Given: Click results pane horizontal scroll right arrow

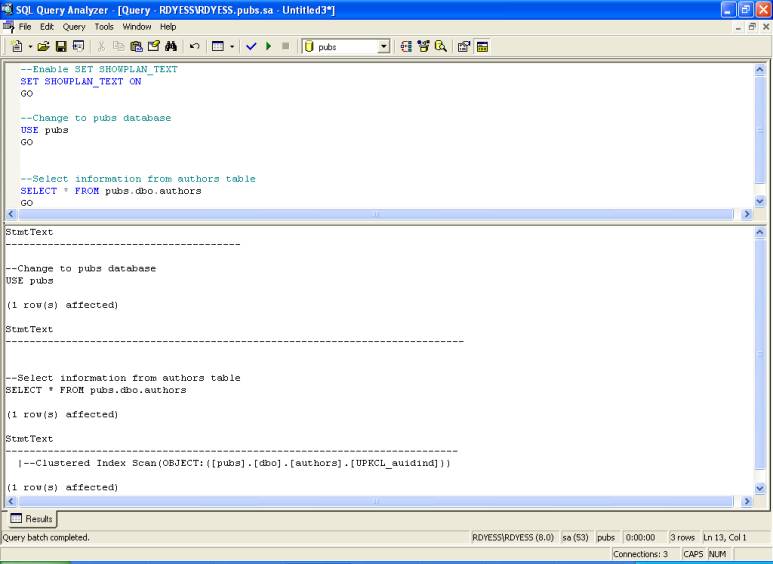Looking at the screenshot, I should point(746,501).
